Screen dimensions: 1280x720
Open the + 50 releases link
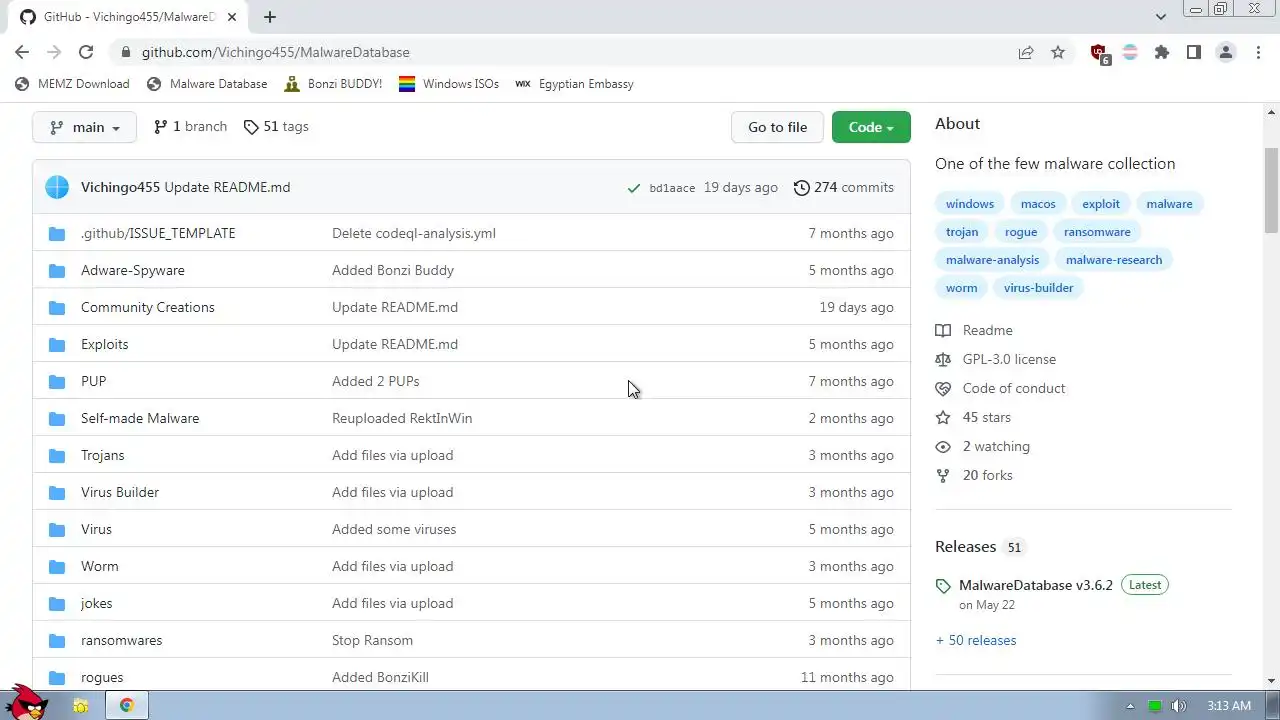[976, 640]
